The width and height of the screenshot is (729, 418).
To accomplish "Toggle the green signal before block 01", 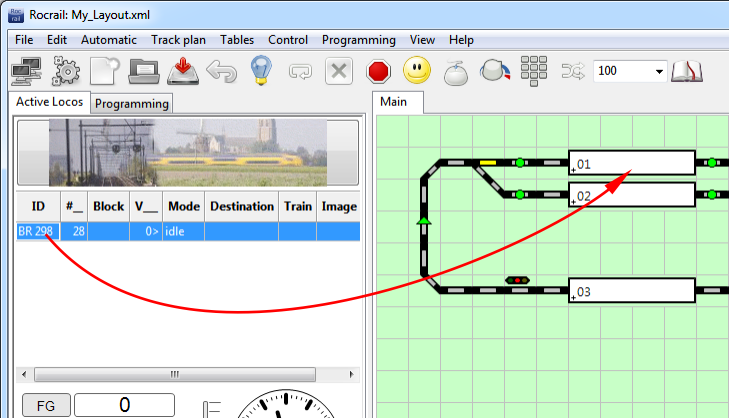I will (x=520, y=162).
